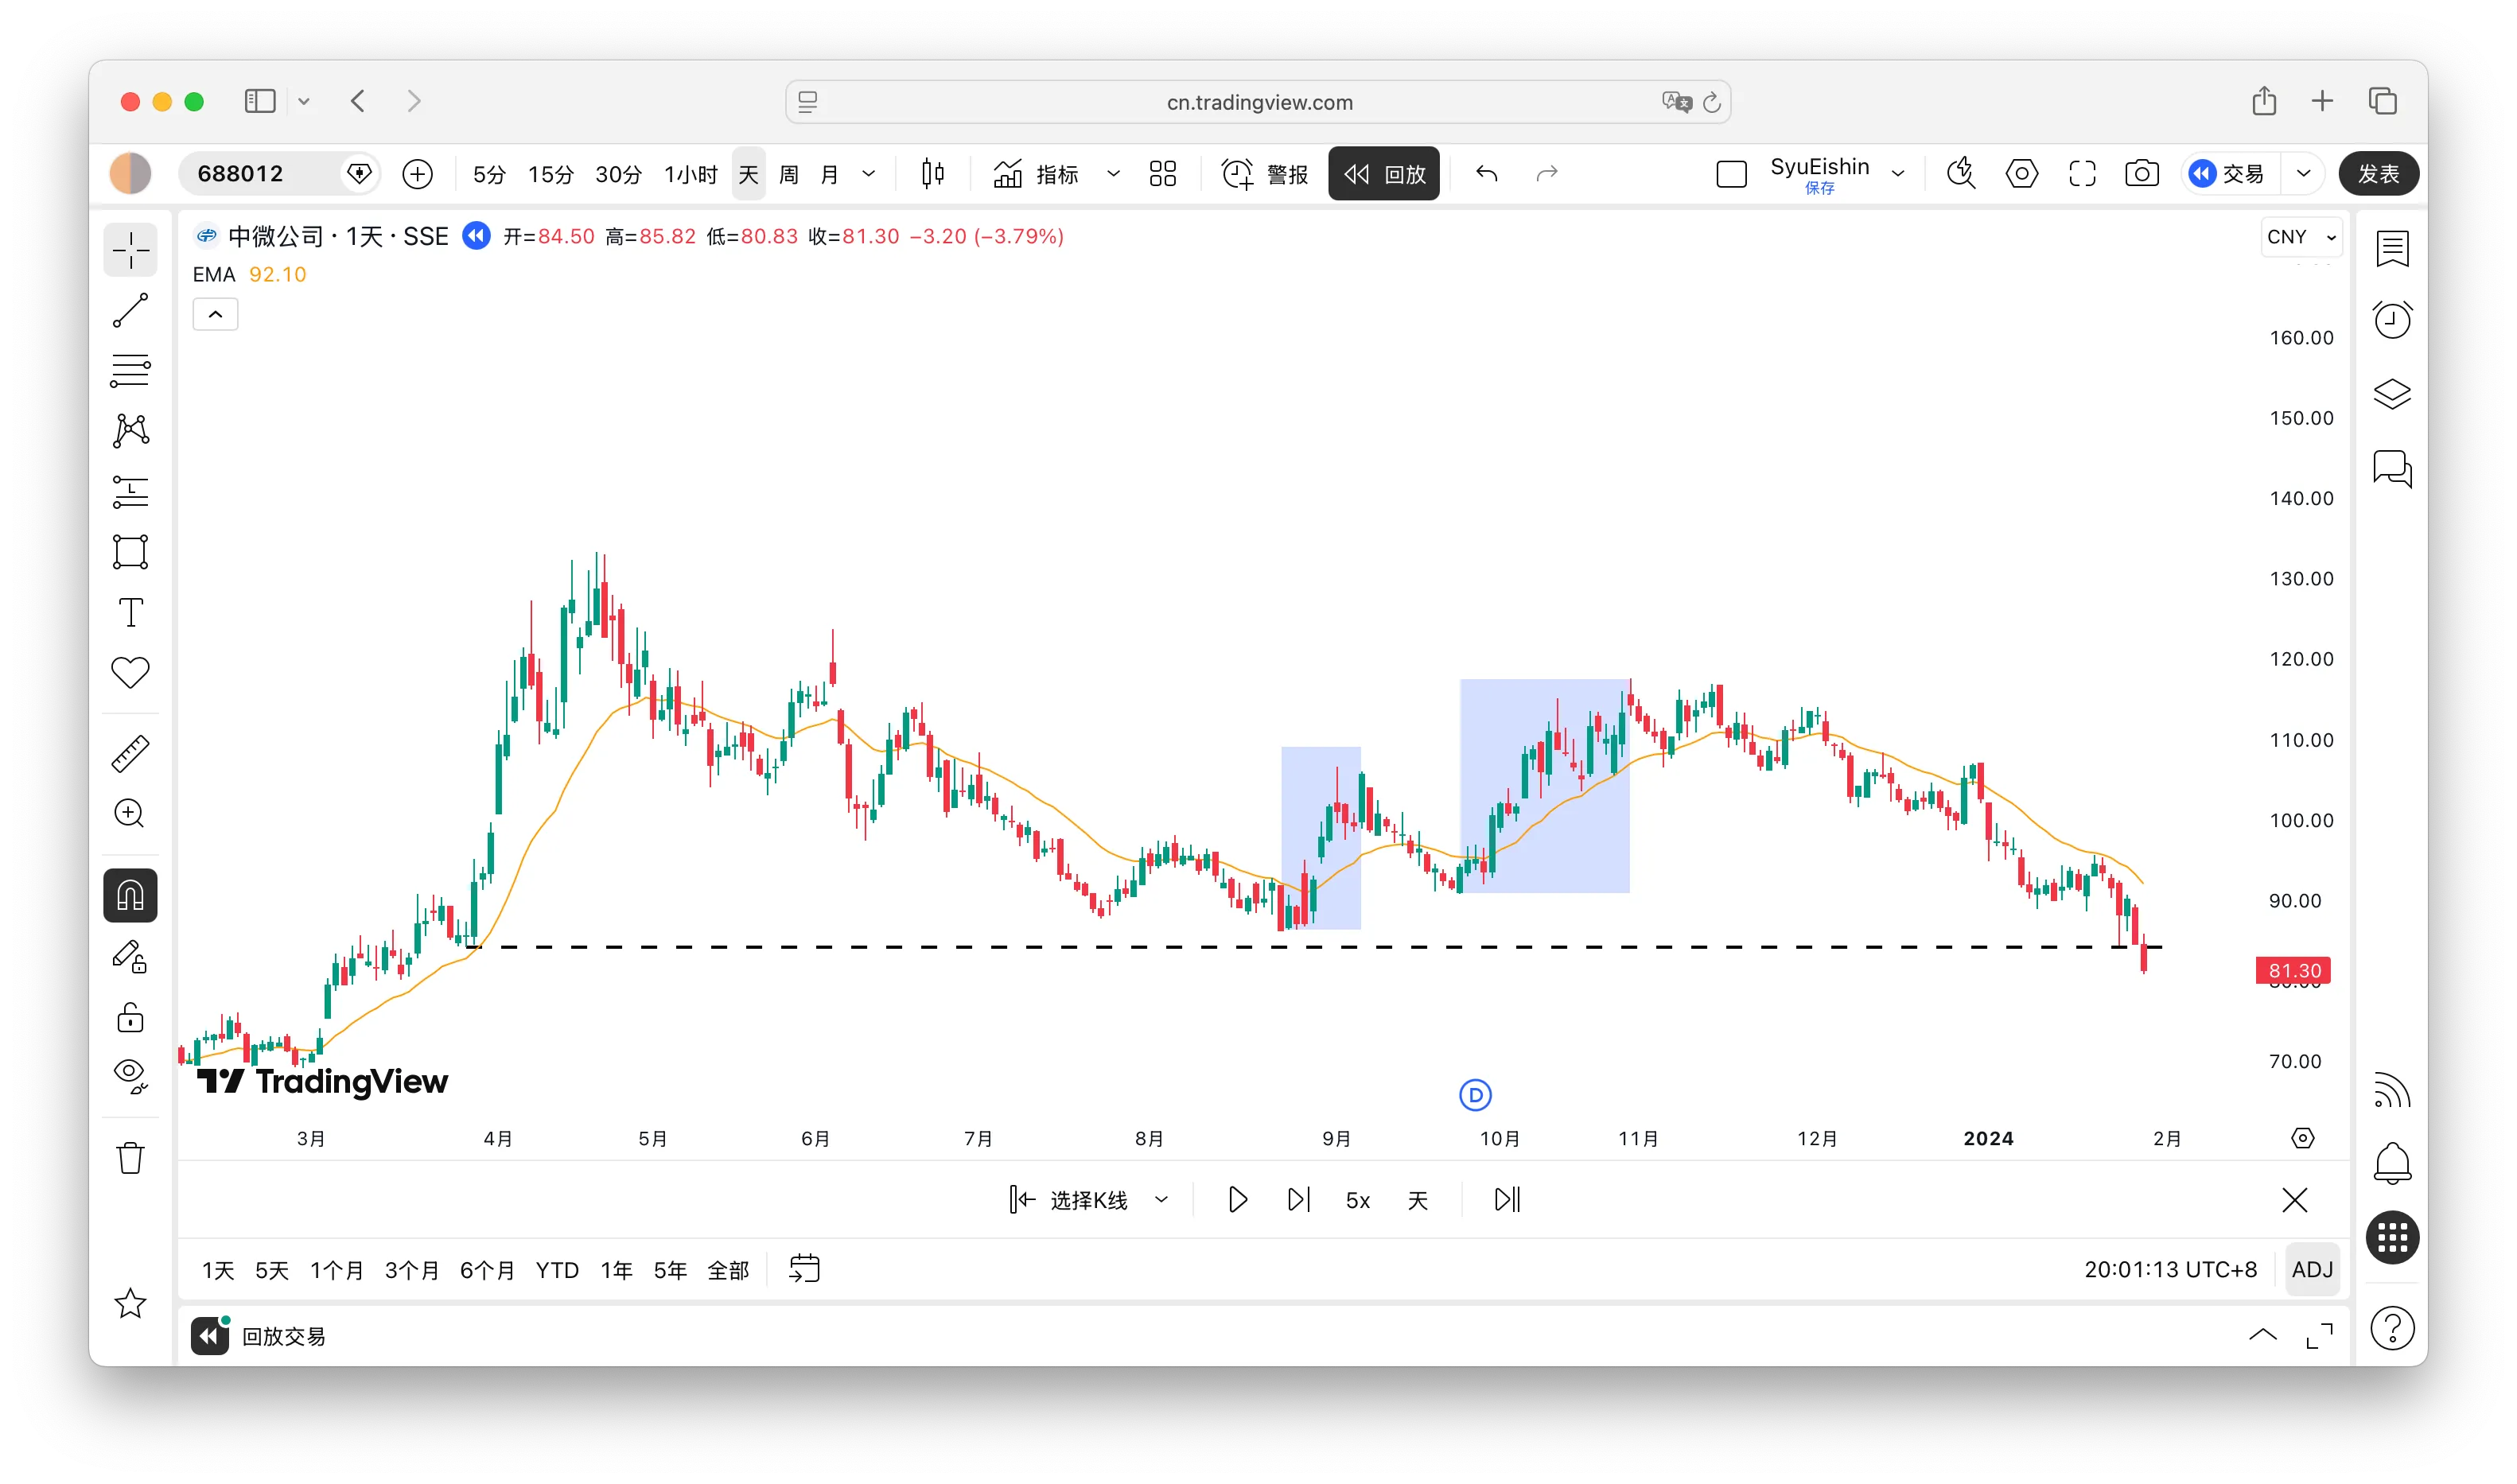
Task: Set the date range to 全部
Action: coord(728,1270)
